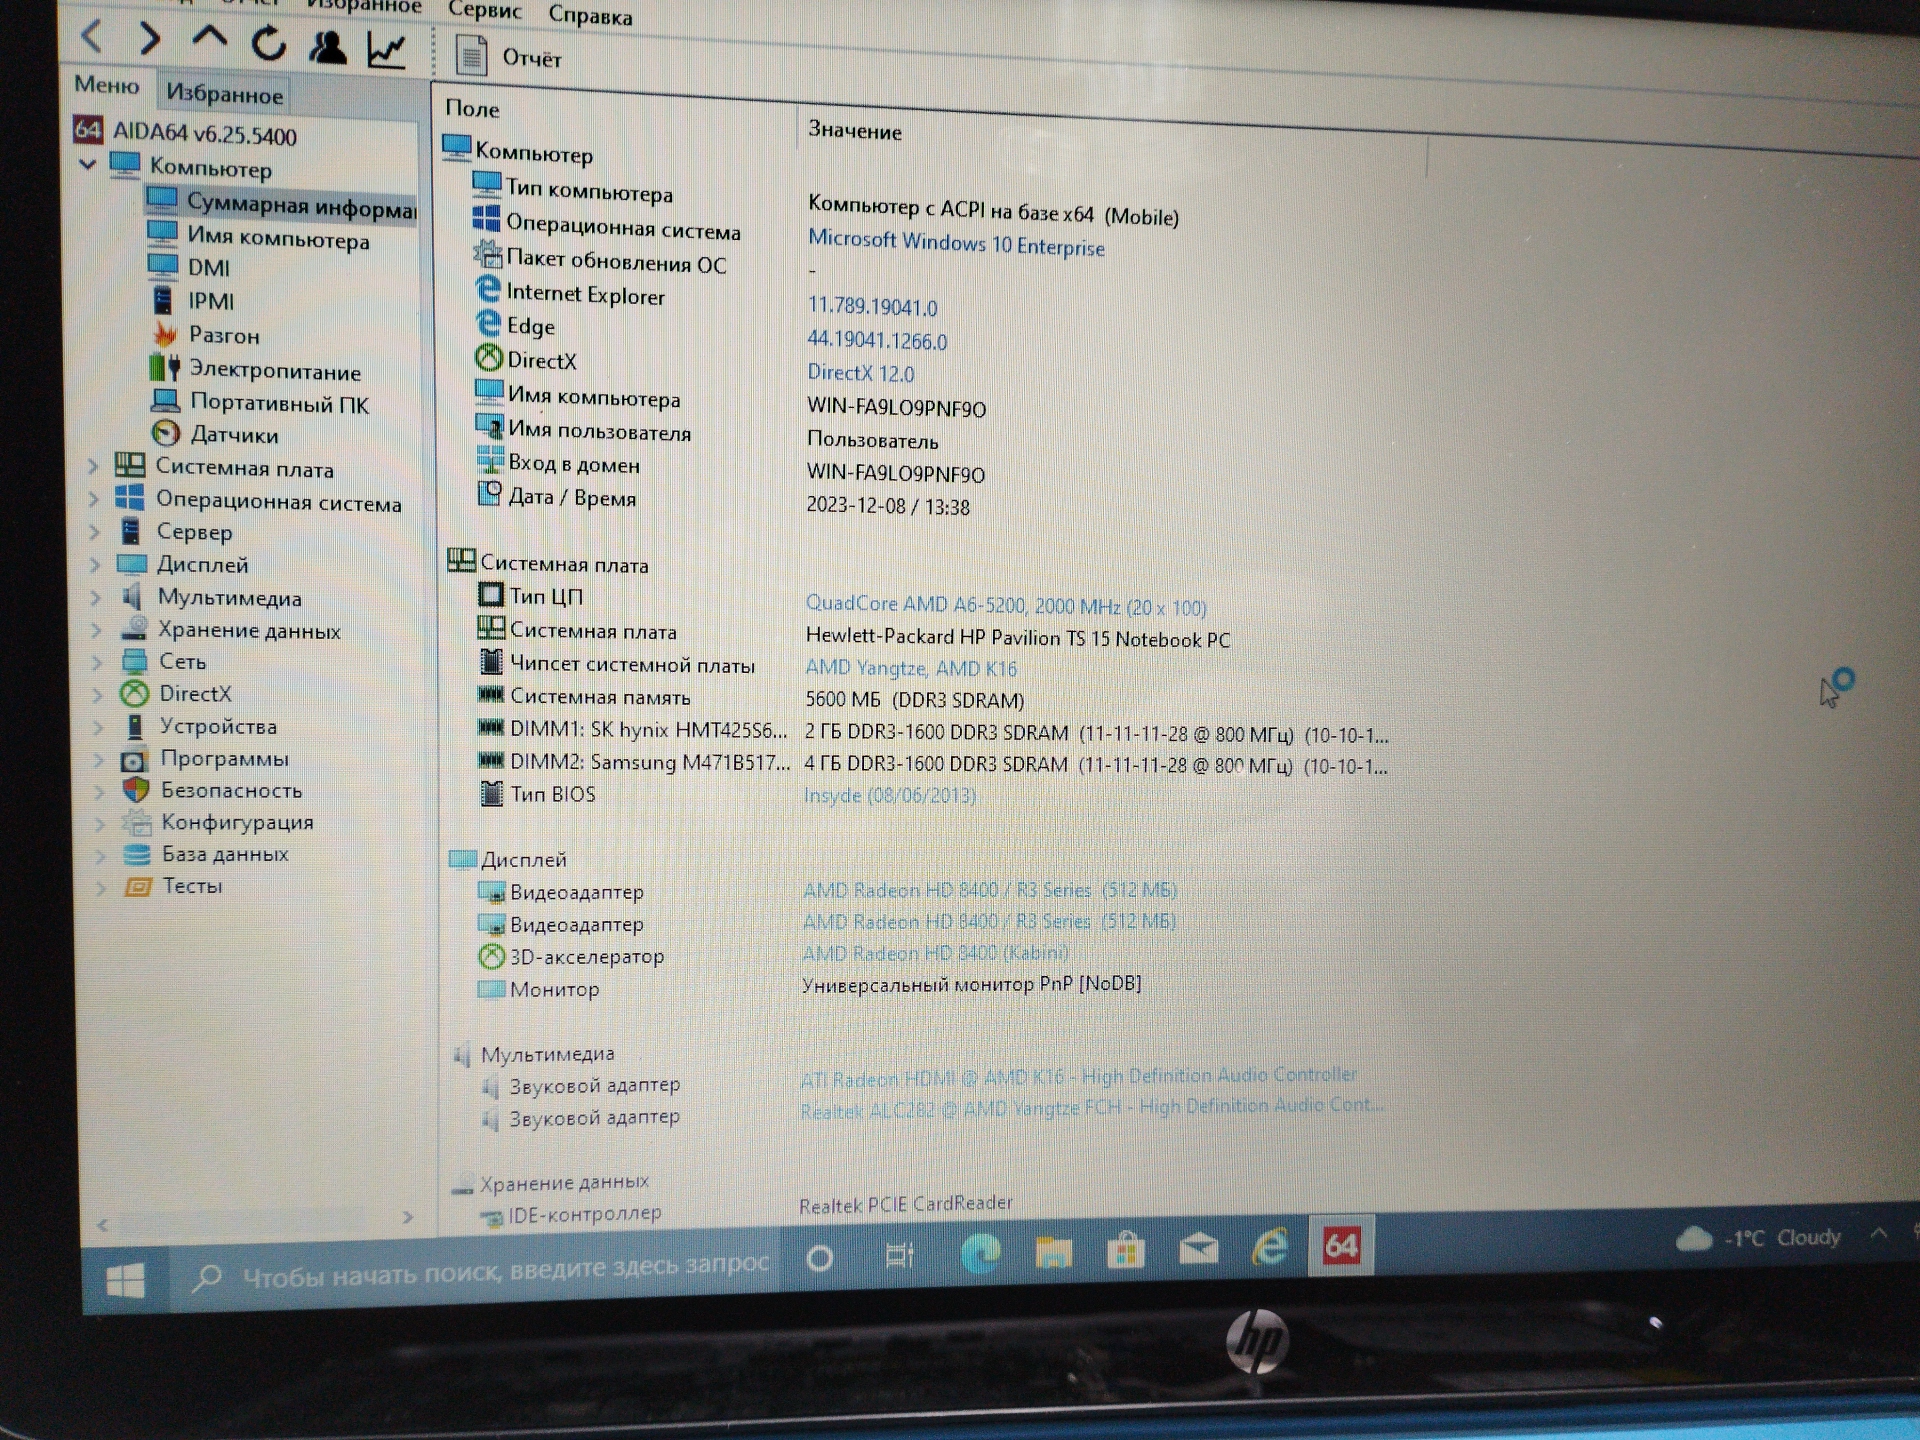The width and height of the screenshot is (1920, 1440).
Task: Select the Монитор row
Action: click(x=810, y=987)
